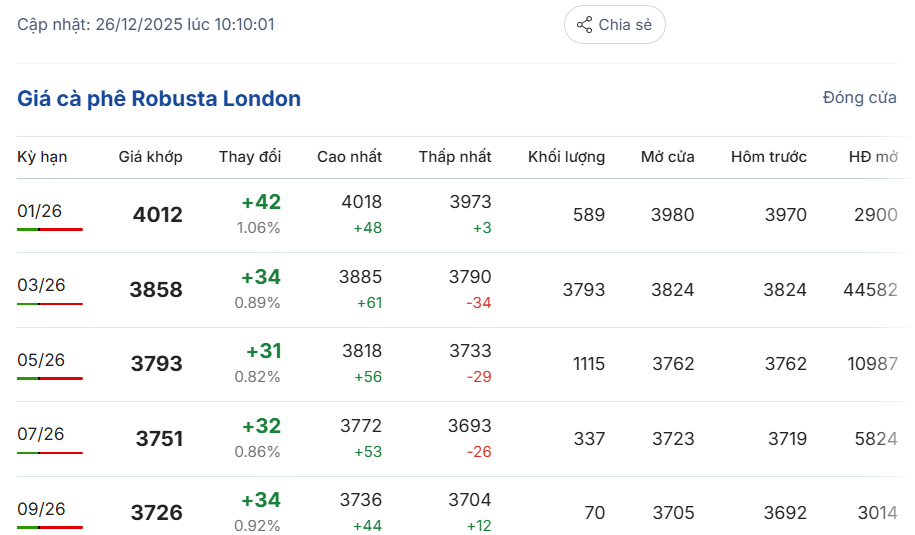Select the Khối lượng column header
Screen dimensions: 915x535
point(566,157)
